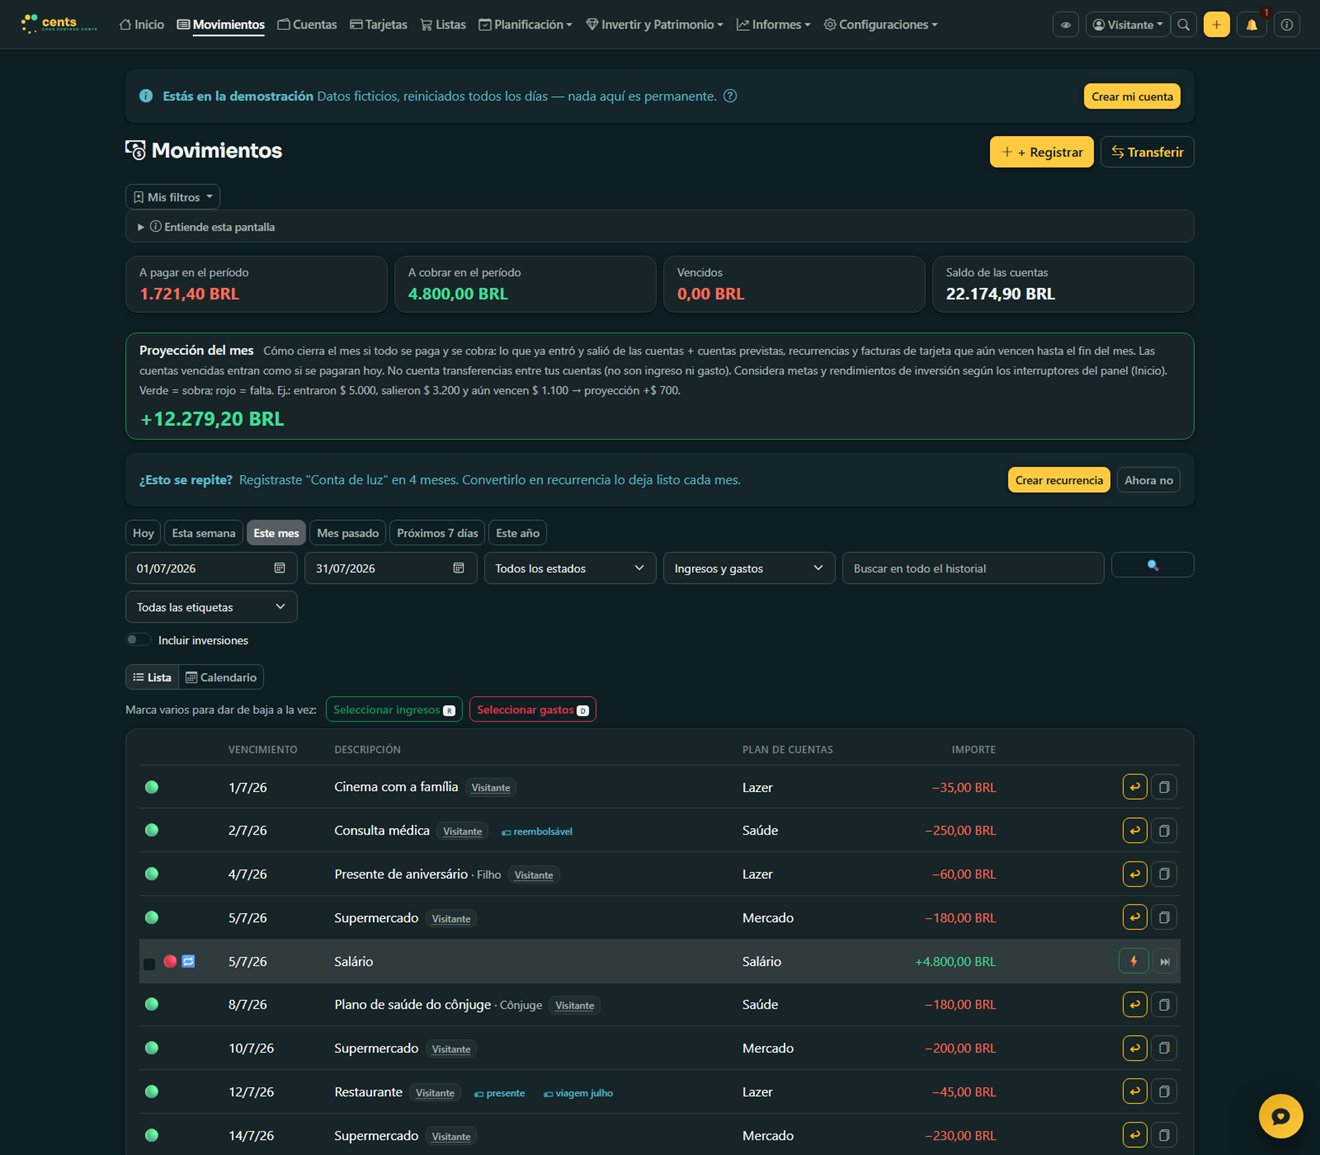This screenshot has height=1155, width=1320.
Task: Click the Crear recurrencia button
Action: tap(1059, 480)
